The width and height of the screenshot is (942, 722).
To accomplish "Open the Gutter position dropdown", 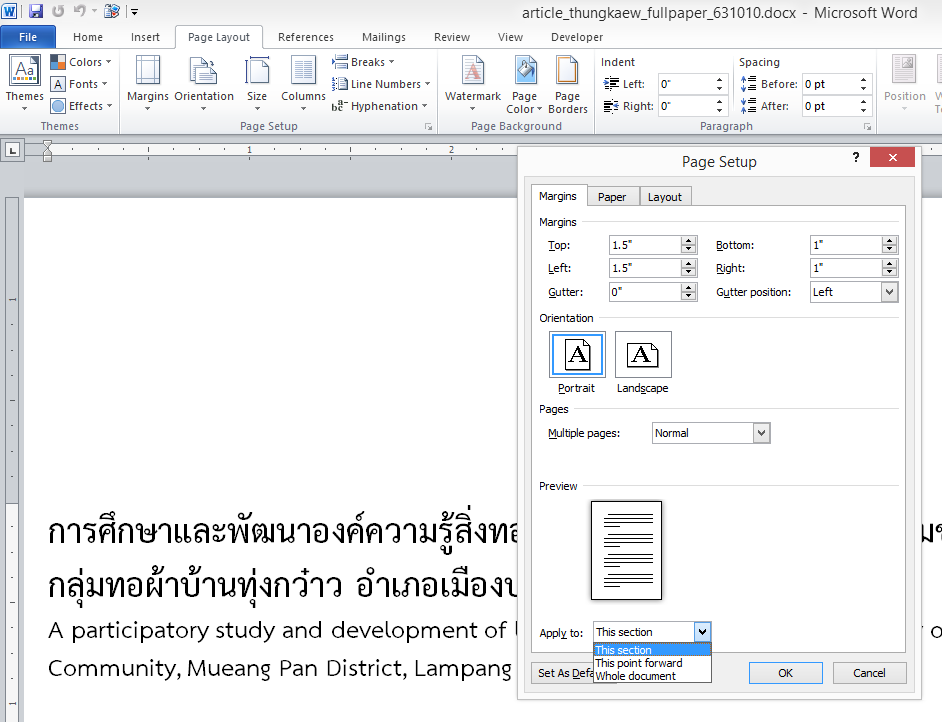I will click(889, 292).
